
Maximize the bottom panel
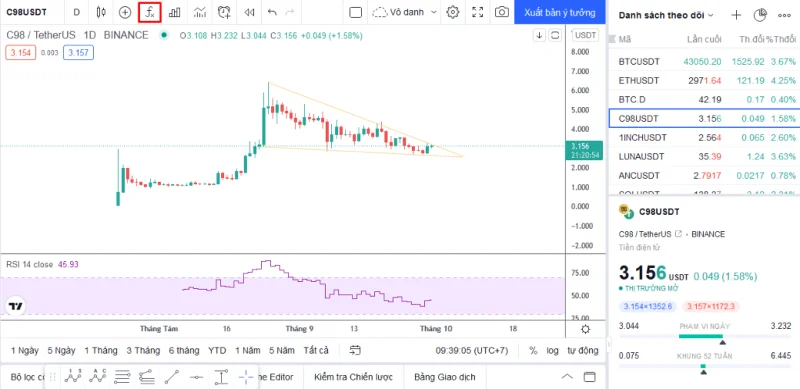[x=589, y=377]
